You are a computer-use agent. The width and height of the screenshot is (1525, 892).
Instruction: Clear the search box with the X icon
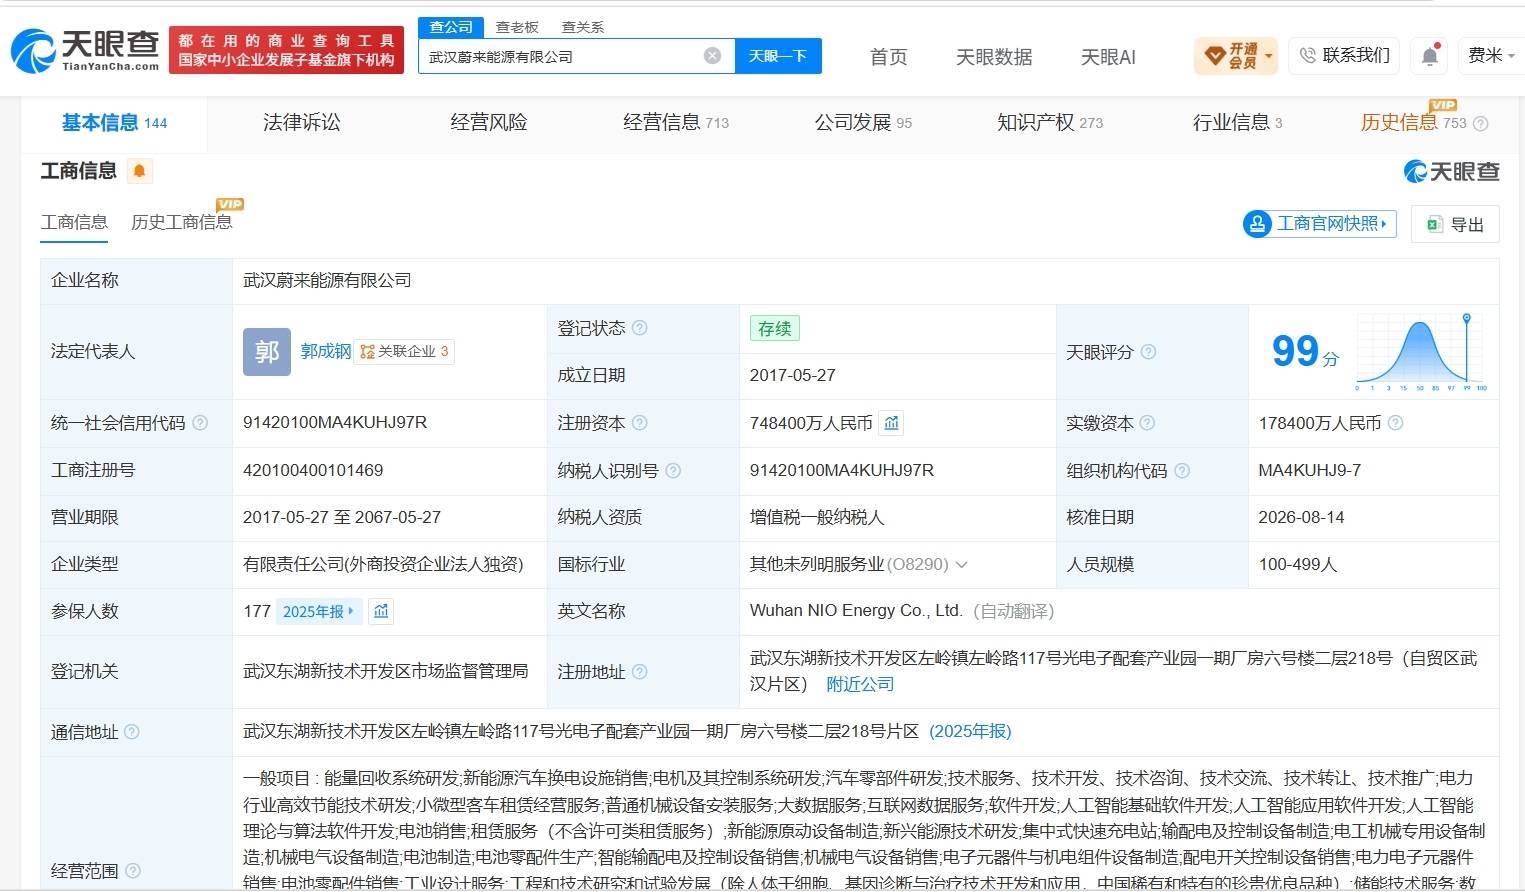tap(712, 56)
